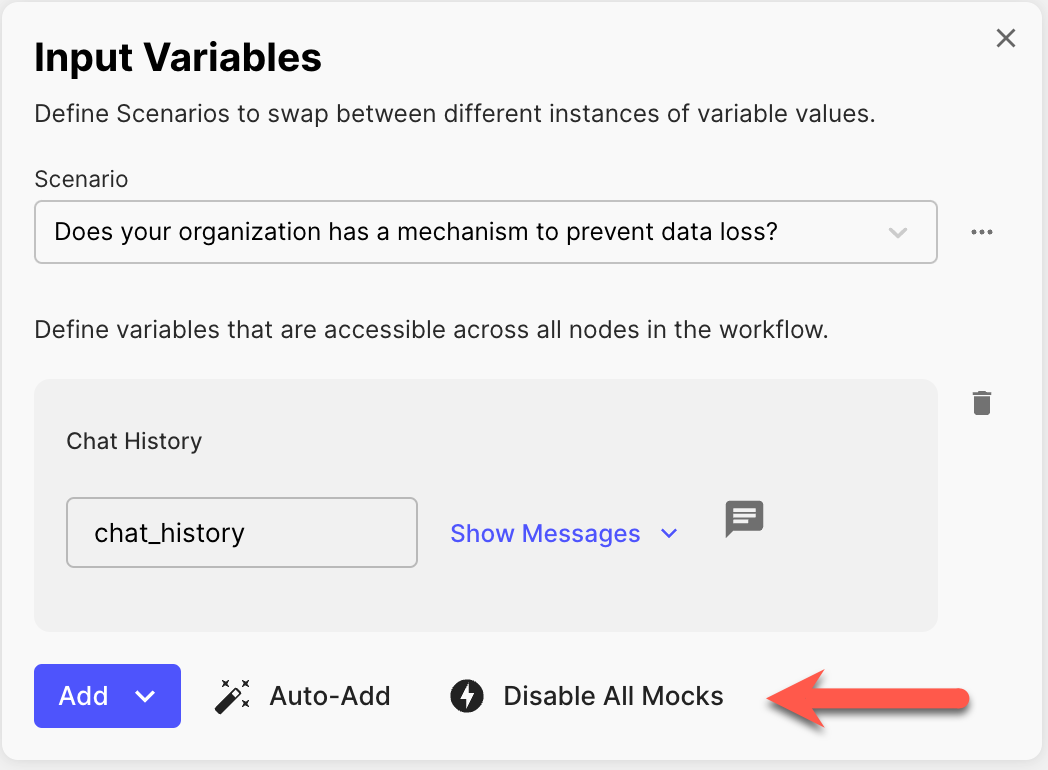Click the magic wand Auto-Add icon

(232, 696)
